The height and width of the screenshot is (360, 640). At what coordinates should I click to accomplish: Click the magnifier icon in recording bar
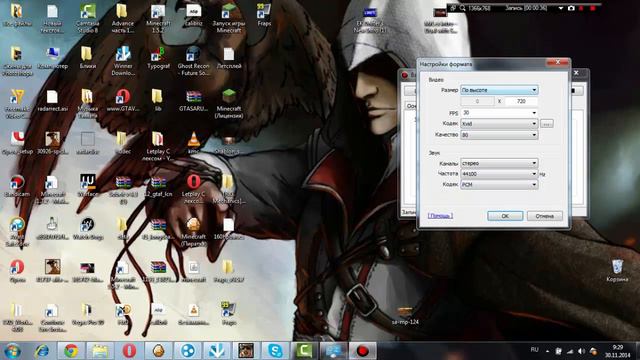(x=462, y=8)
